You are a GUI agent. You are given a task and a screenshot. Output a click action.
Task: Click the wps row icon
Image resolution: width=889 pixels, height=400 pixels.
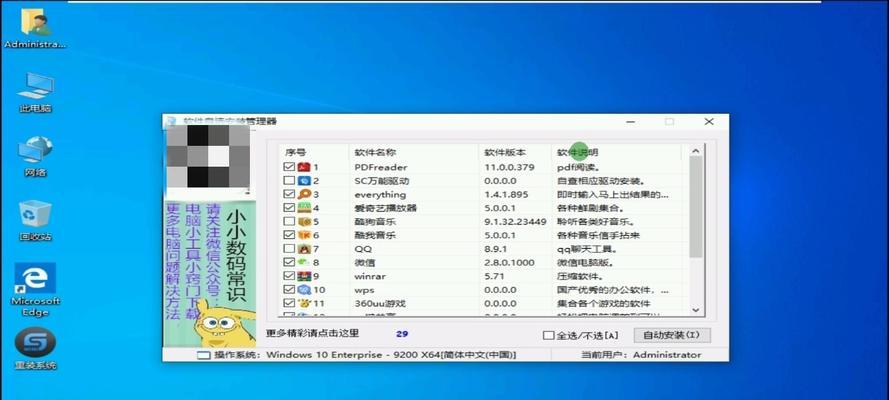coord(304,290)
